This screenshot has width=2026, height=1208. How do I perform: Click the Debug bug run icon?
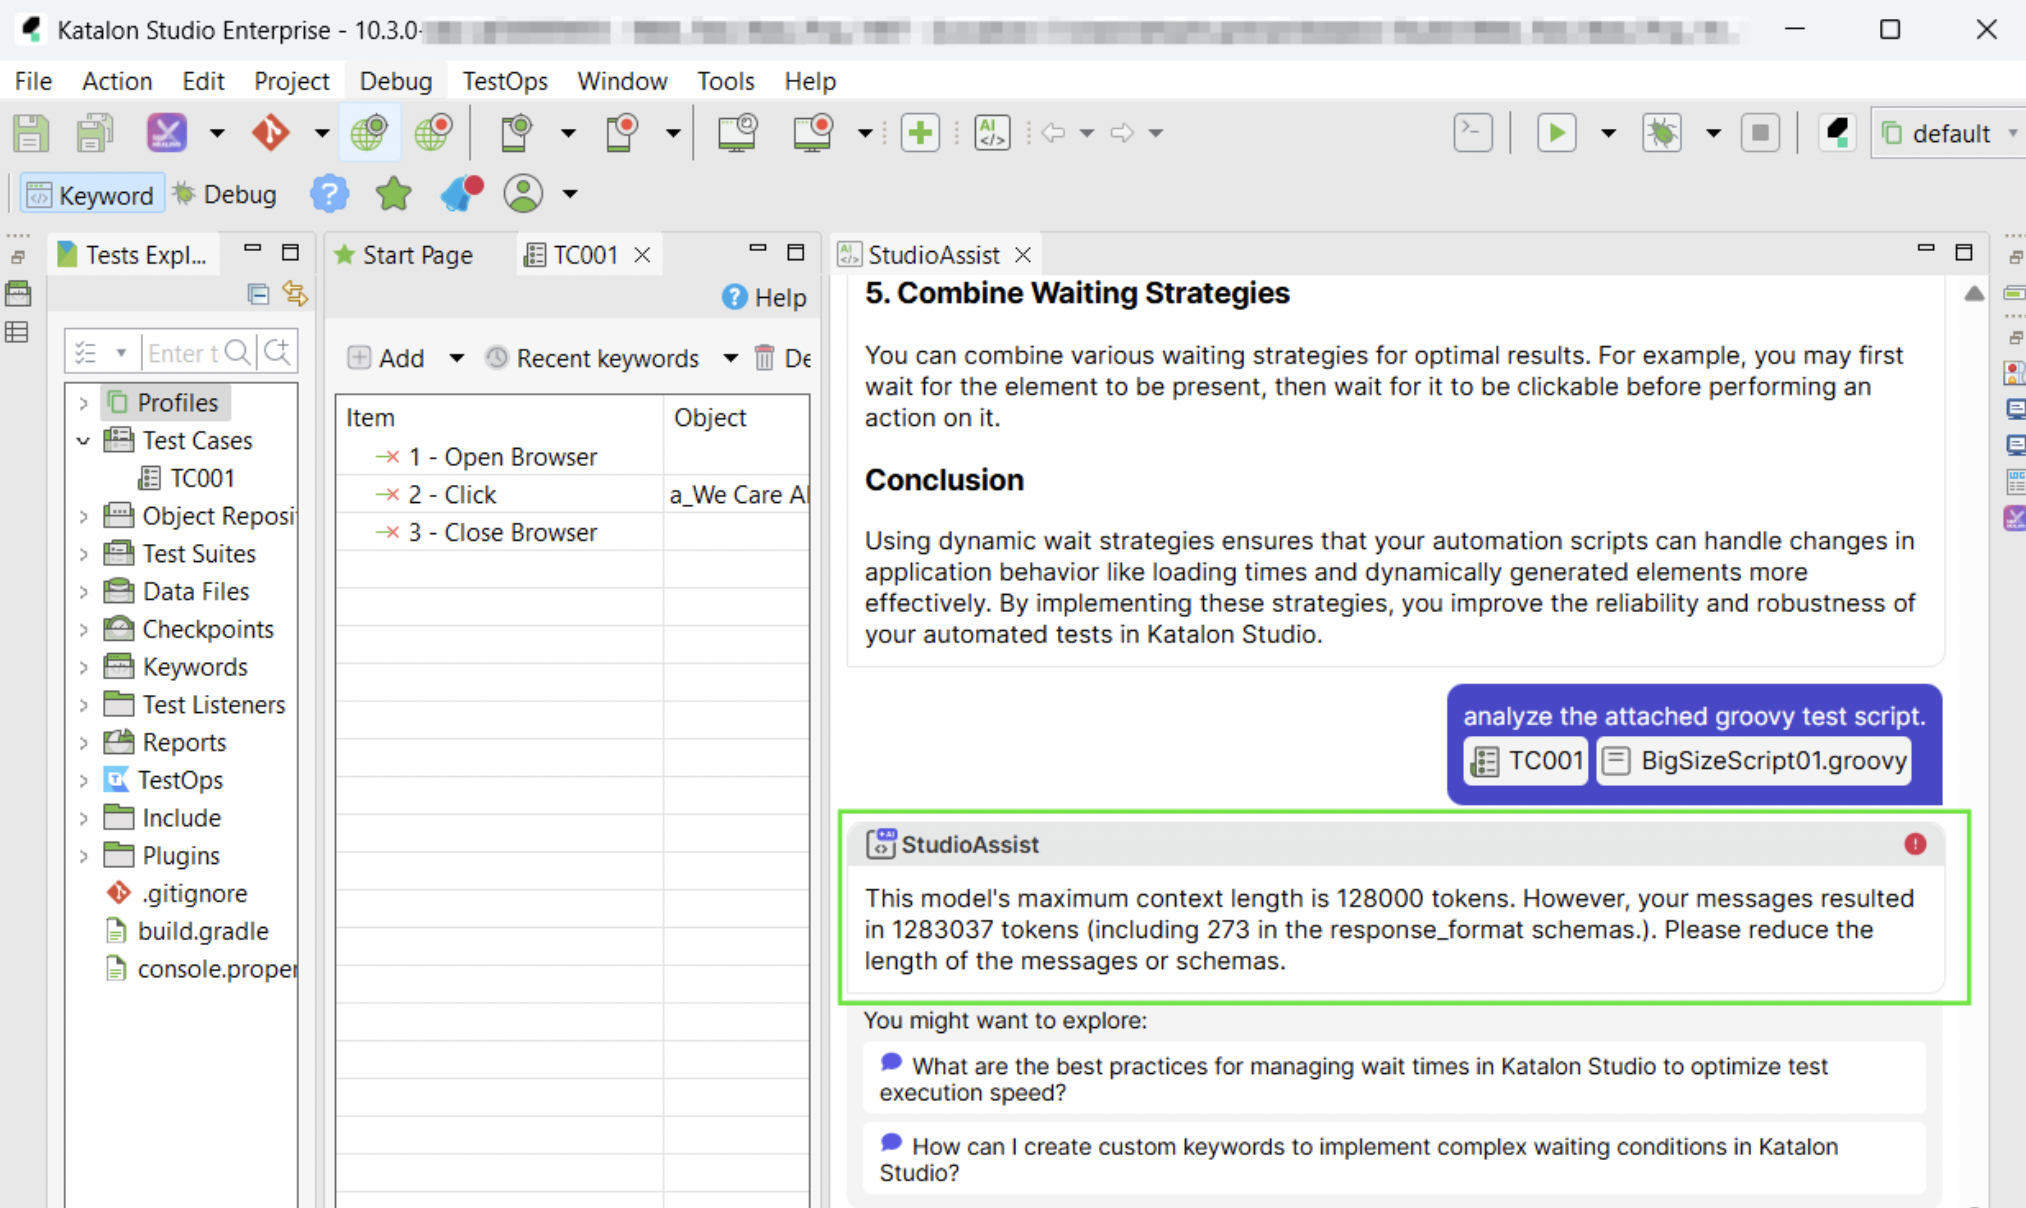[x=1662, y=133]
